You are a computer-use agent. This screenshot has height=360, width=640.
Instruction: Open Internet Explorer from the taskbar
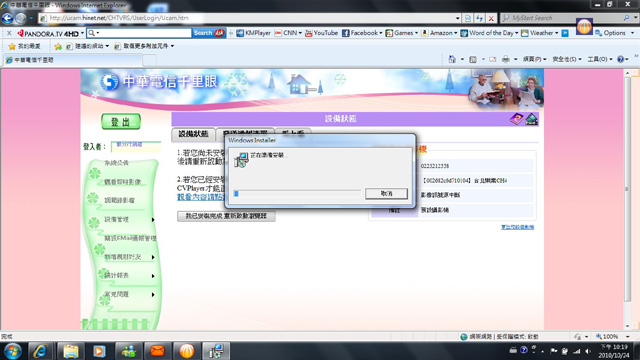[40, 351]
